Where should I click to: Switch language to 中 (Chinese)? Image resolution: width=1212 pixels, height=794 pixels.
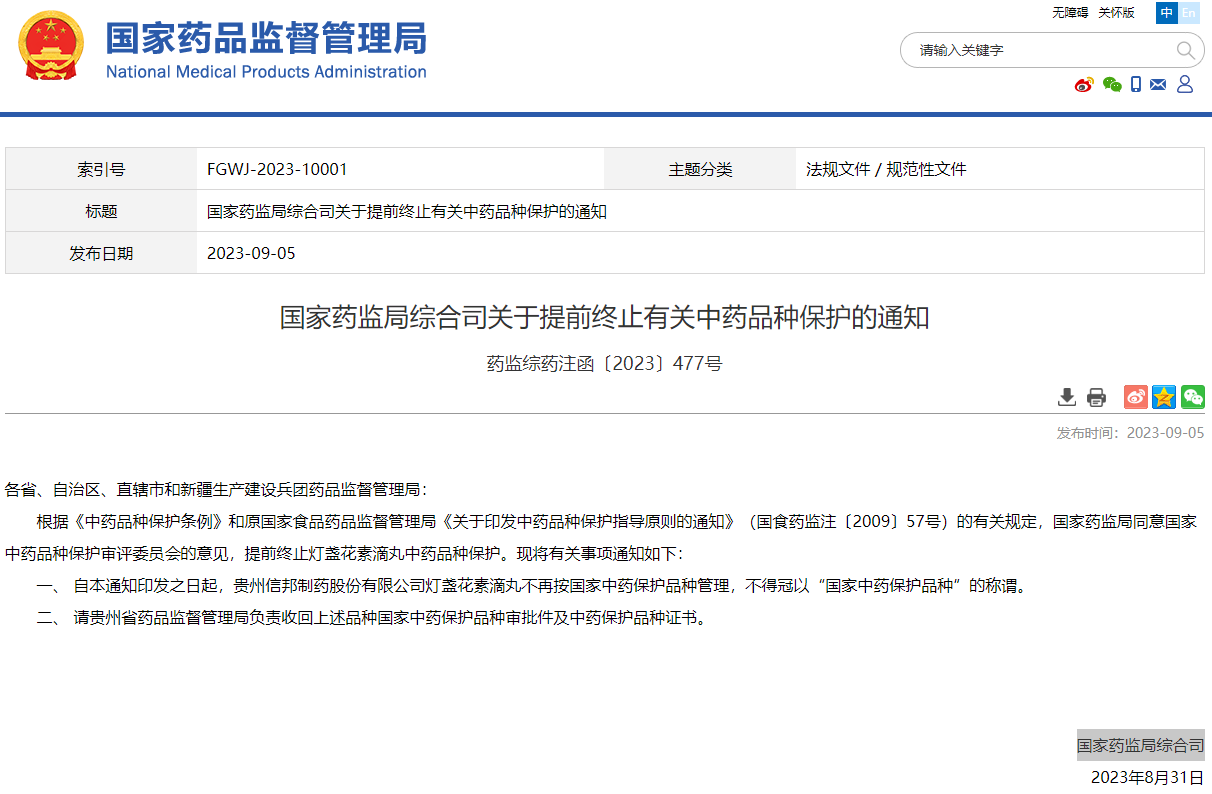pyautogui.click(x=1166, y=13)
